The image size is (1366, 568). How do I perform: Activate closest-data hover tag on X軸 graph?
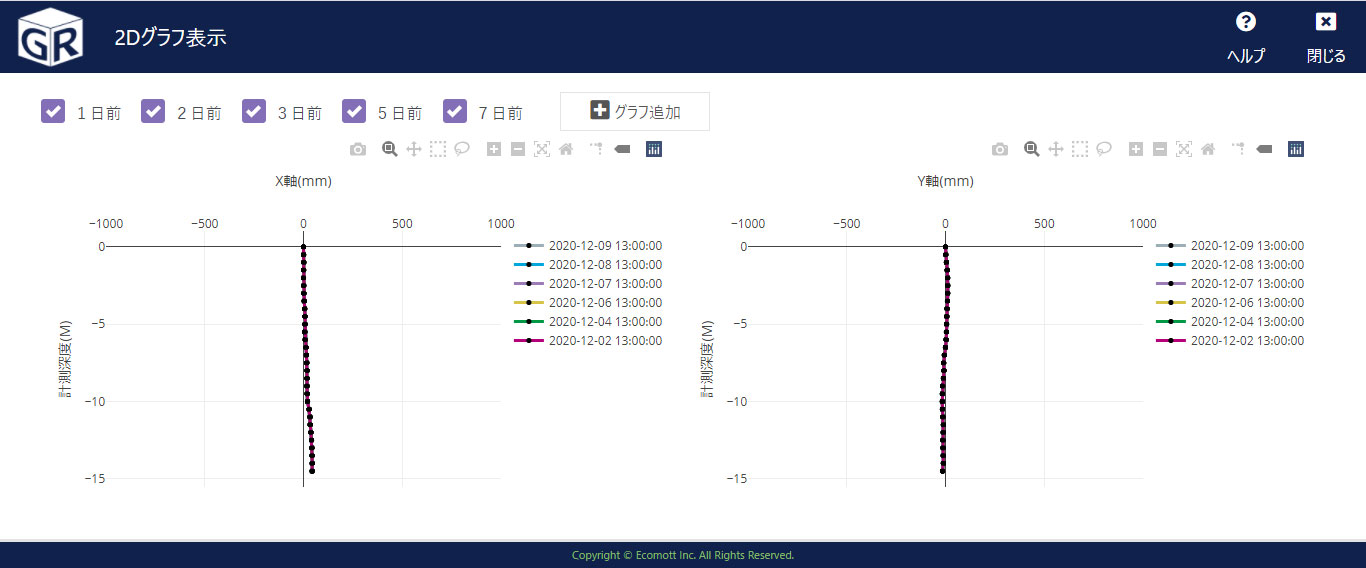[622, 149]
